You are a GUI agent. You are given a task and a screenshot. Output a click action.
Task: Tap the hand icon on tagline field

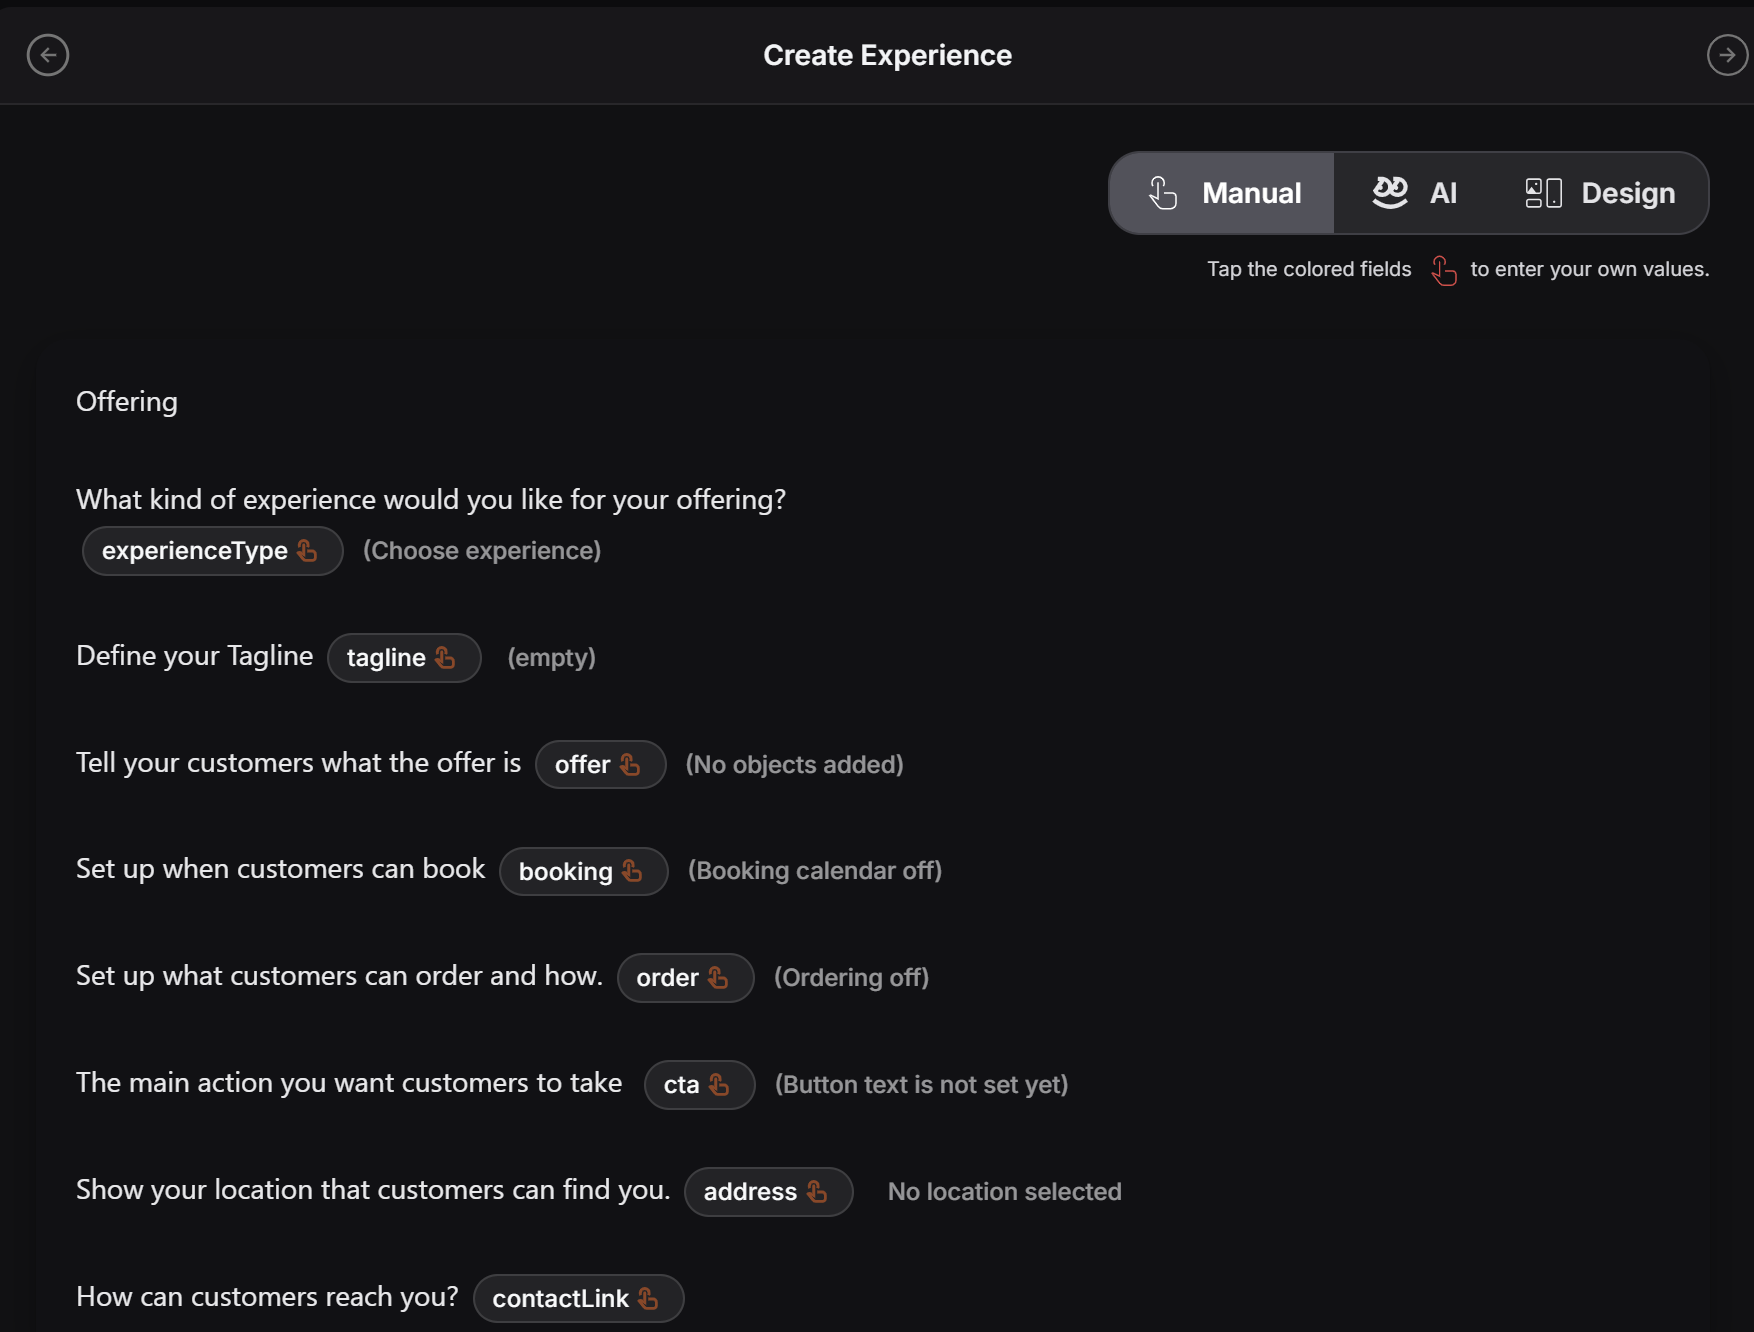(x=445, y=658)
